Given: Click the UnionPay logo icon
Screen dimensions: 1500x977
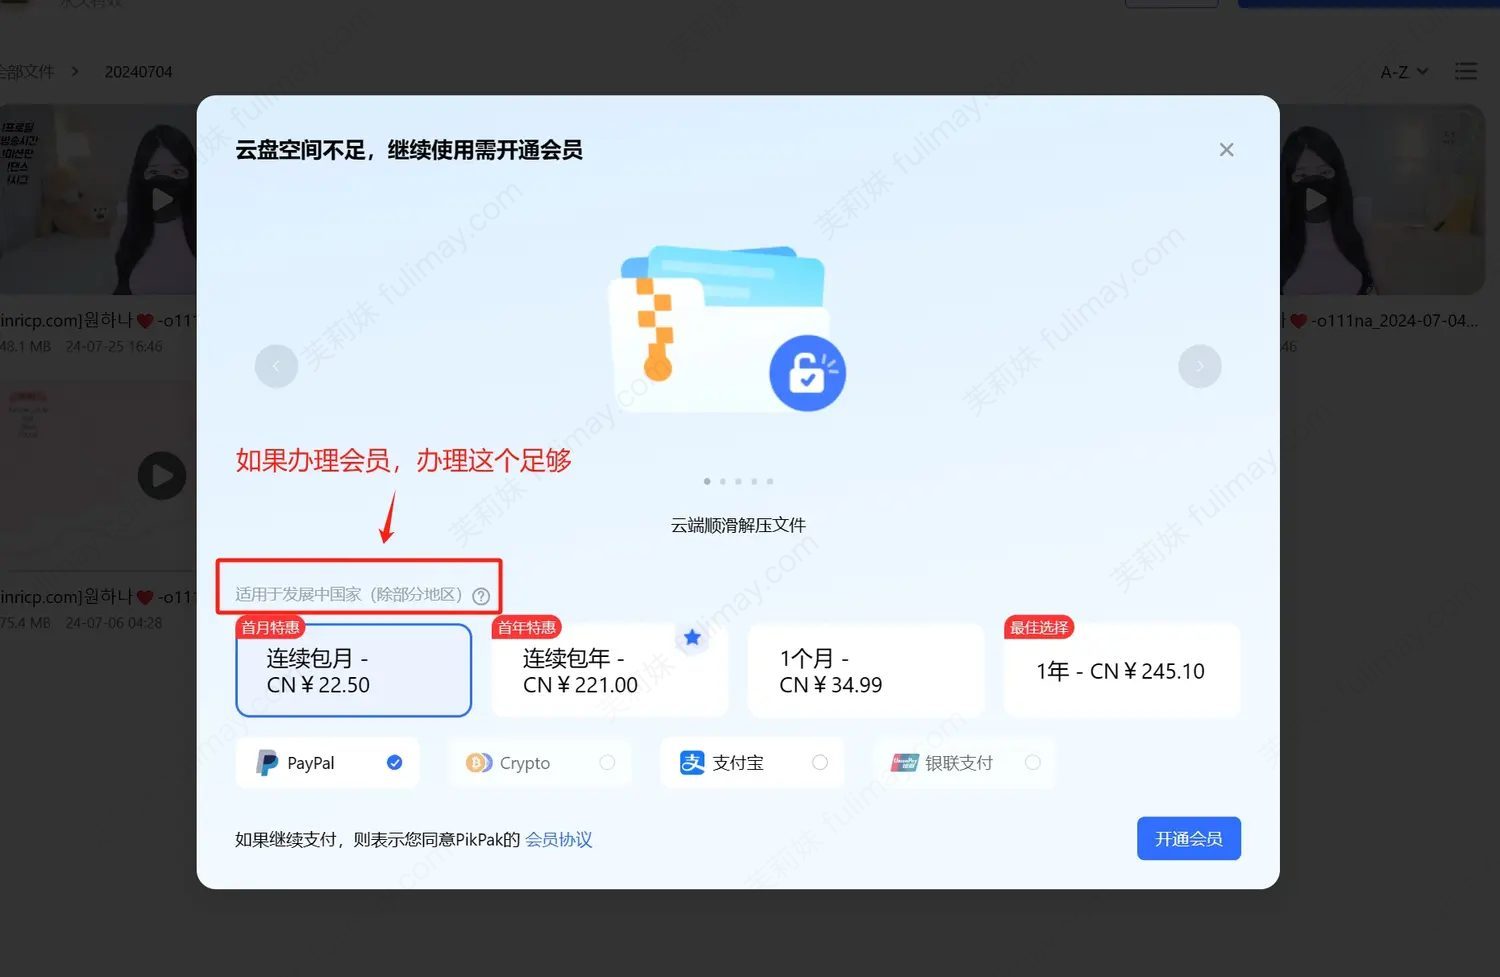Looking at the screenshot, I should [x=904, y=763].
